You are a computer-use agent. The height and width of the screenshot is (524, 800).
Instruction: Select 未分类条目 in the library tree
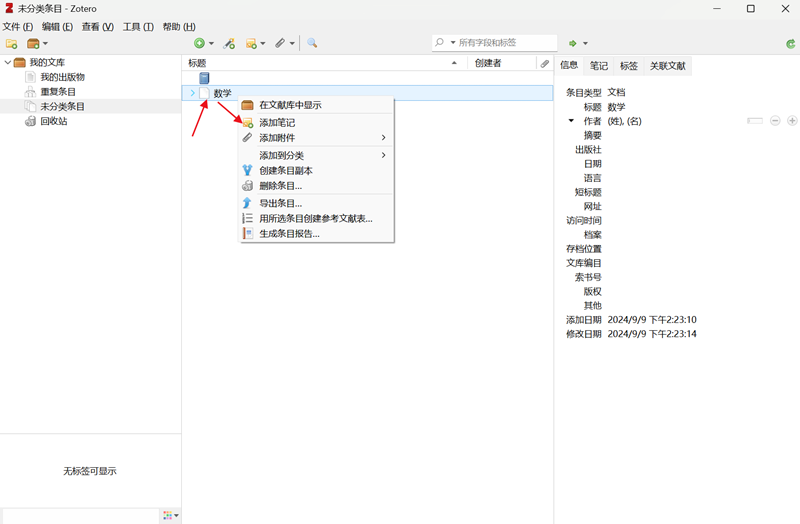63,107
